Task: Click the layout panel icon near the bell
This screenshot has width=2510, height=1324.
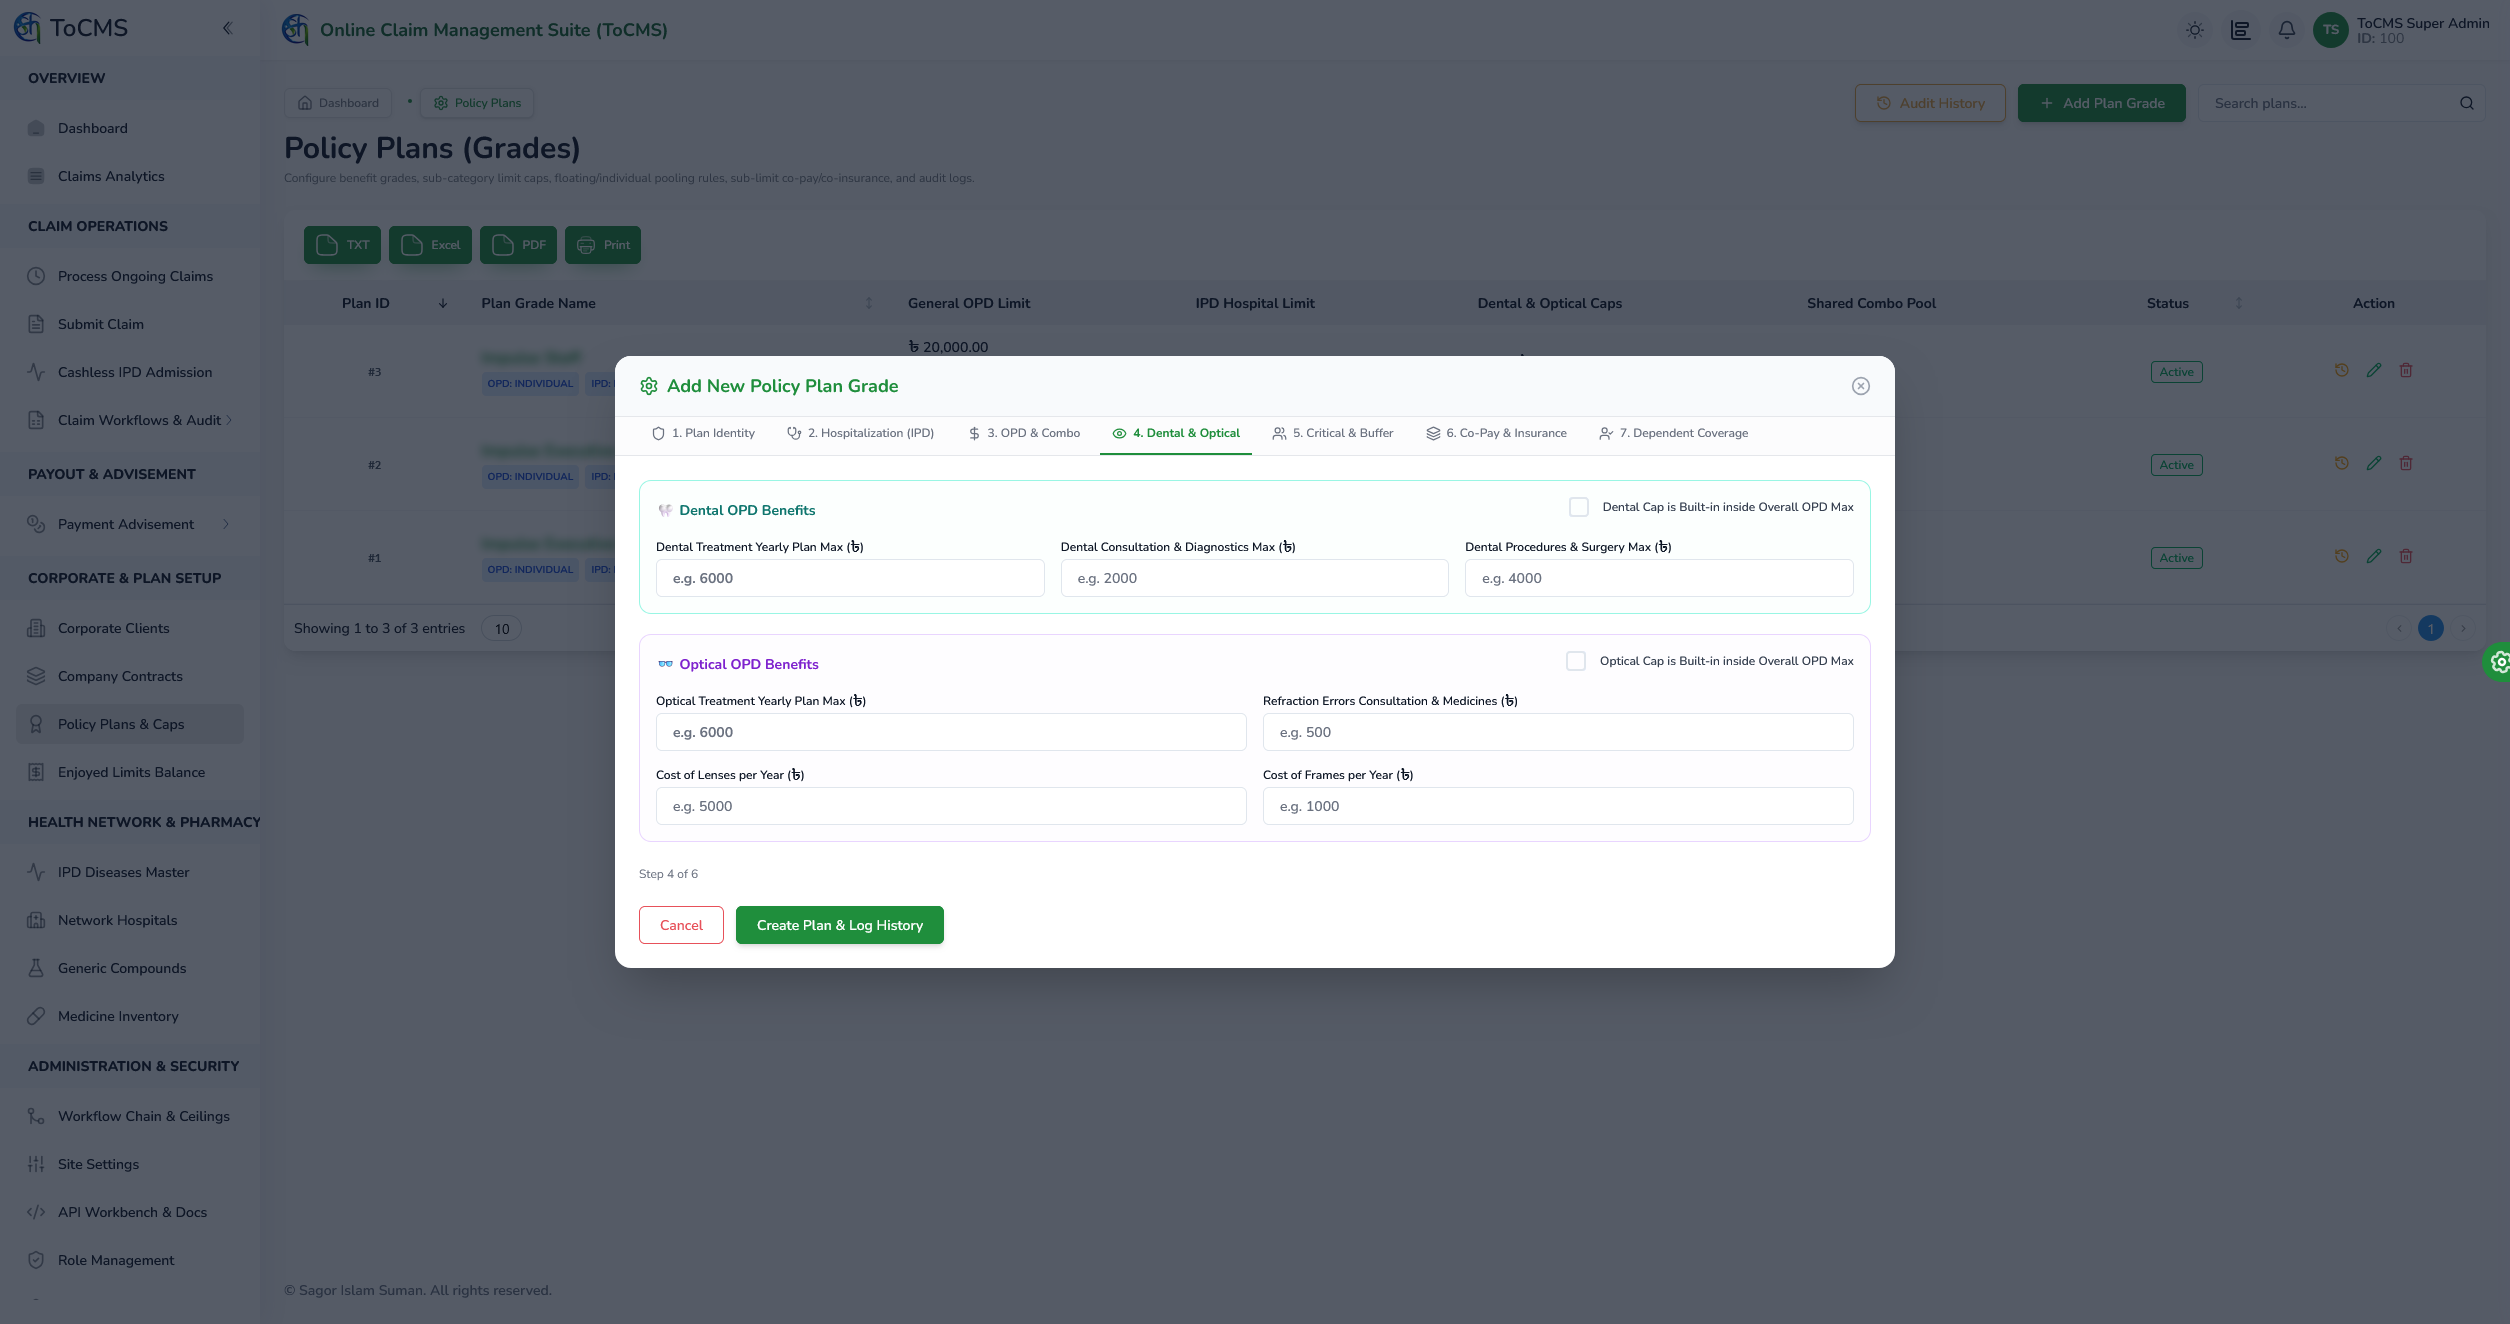Action: tap(2241, 30)
